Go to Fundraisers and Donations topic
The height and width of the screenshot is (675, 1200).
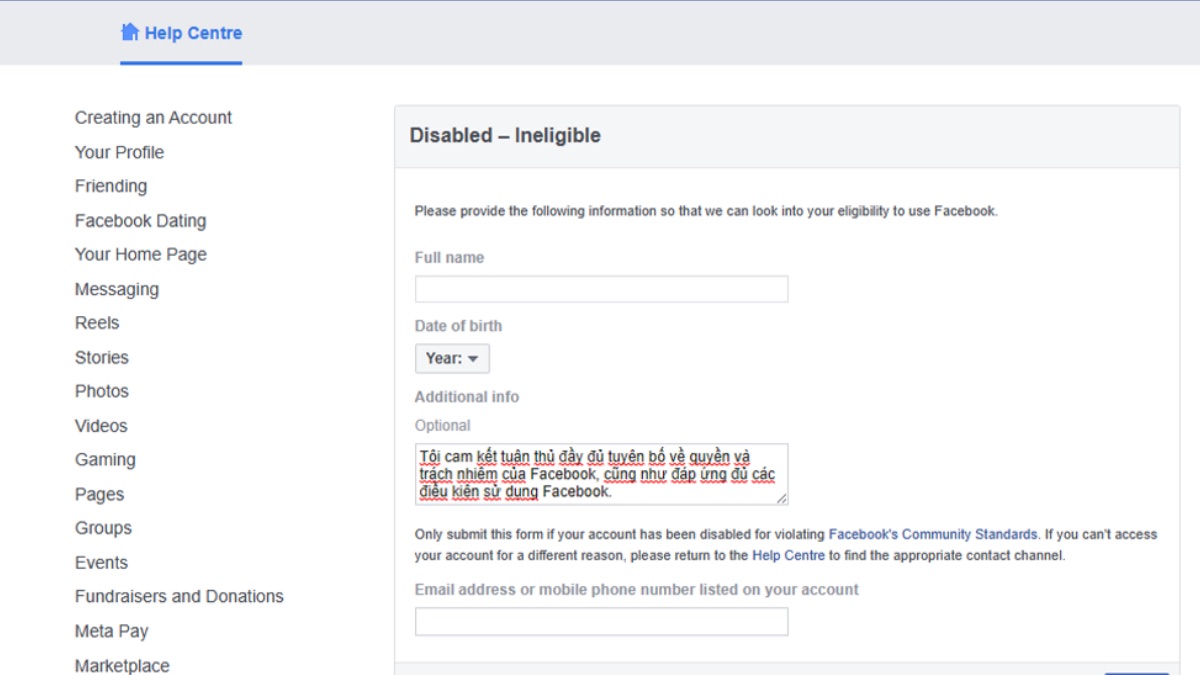tap(179, 596)
